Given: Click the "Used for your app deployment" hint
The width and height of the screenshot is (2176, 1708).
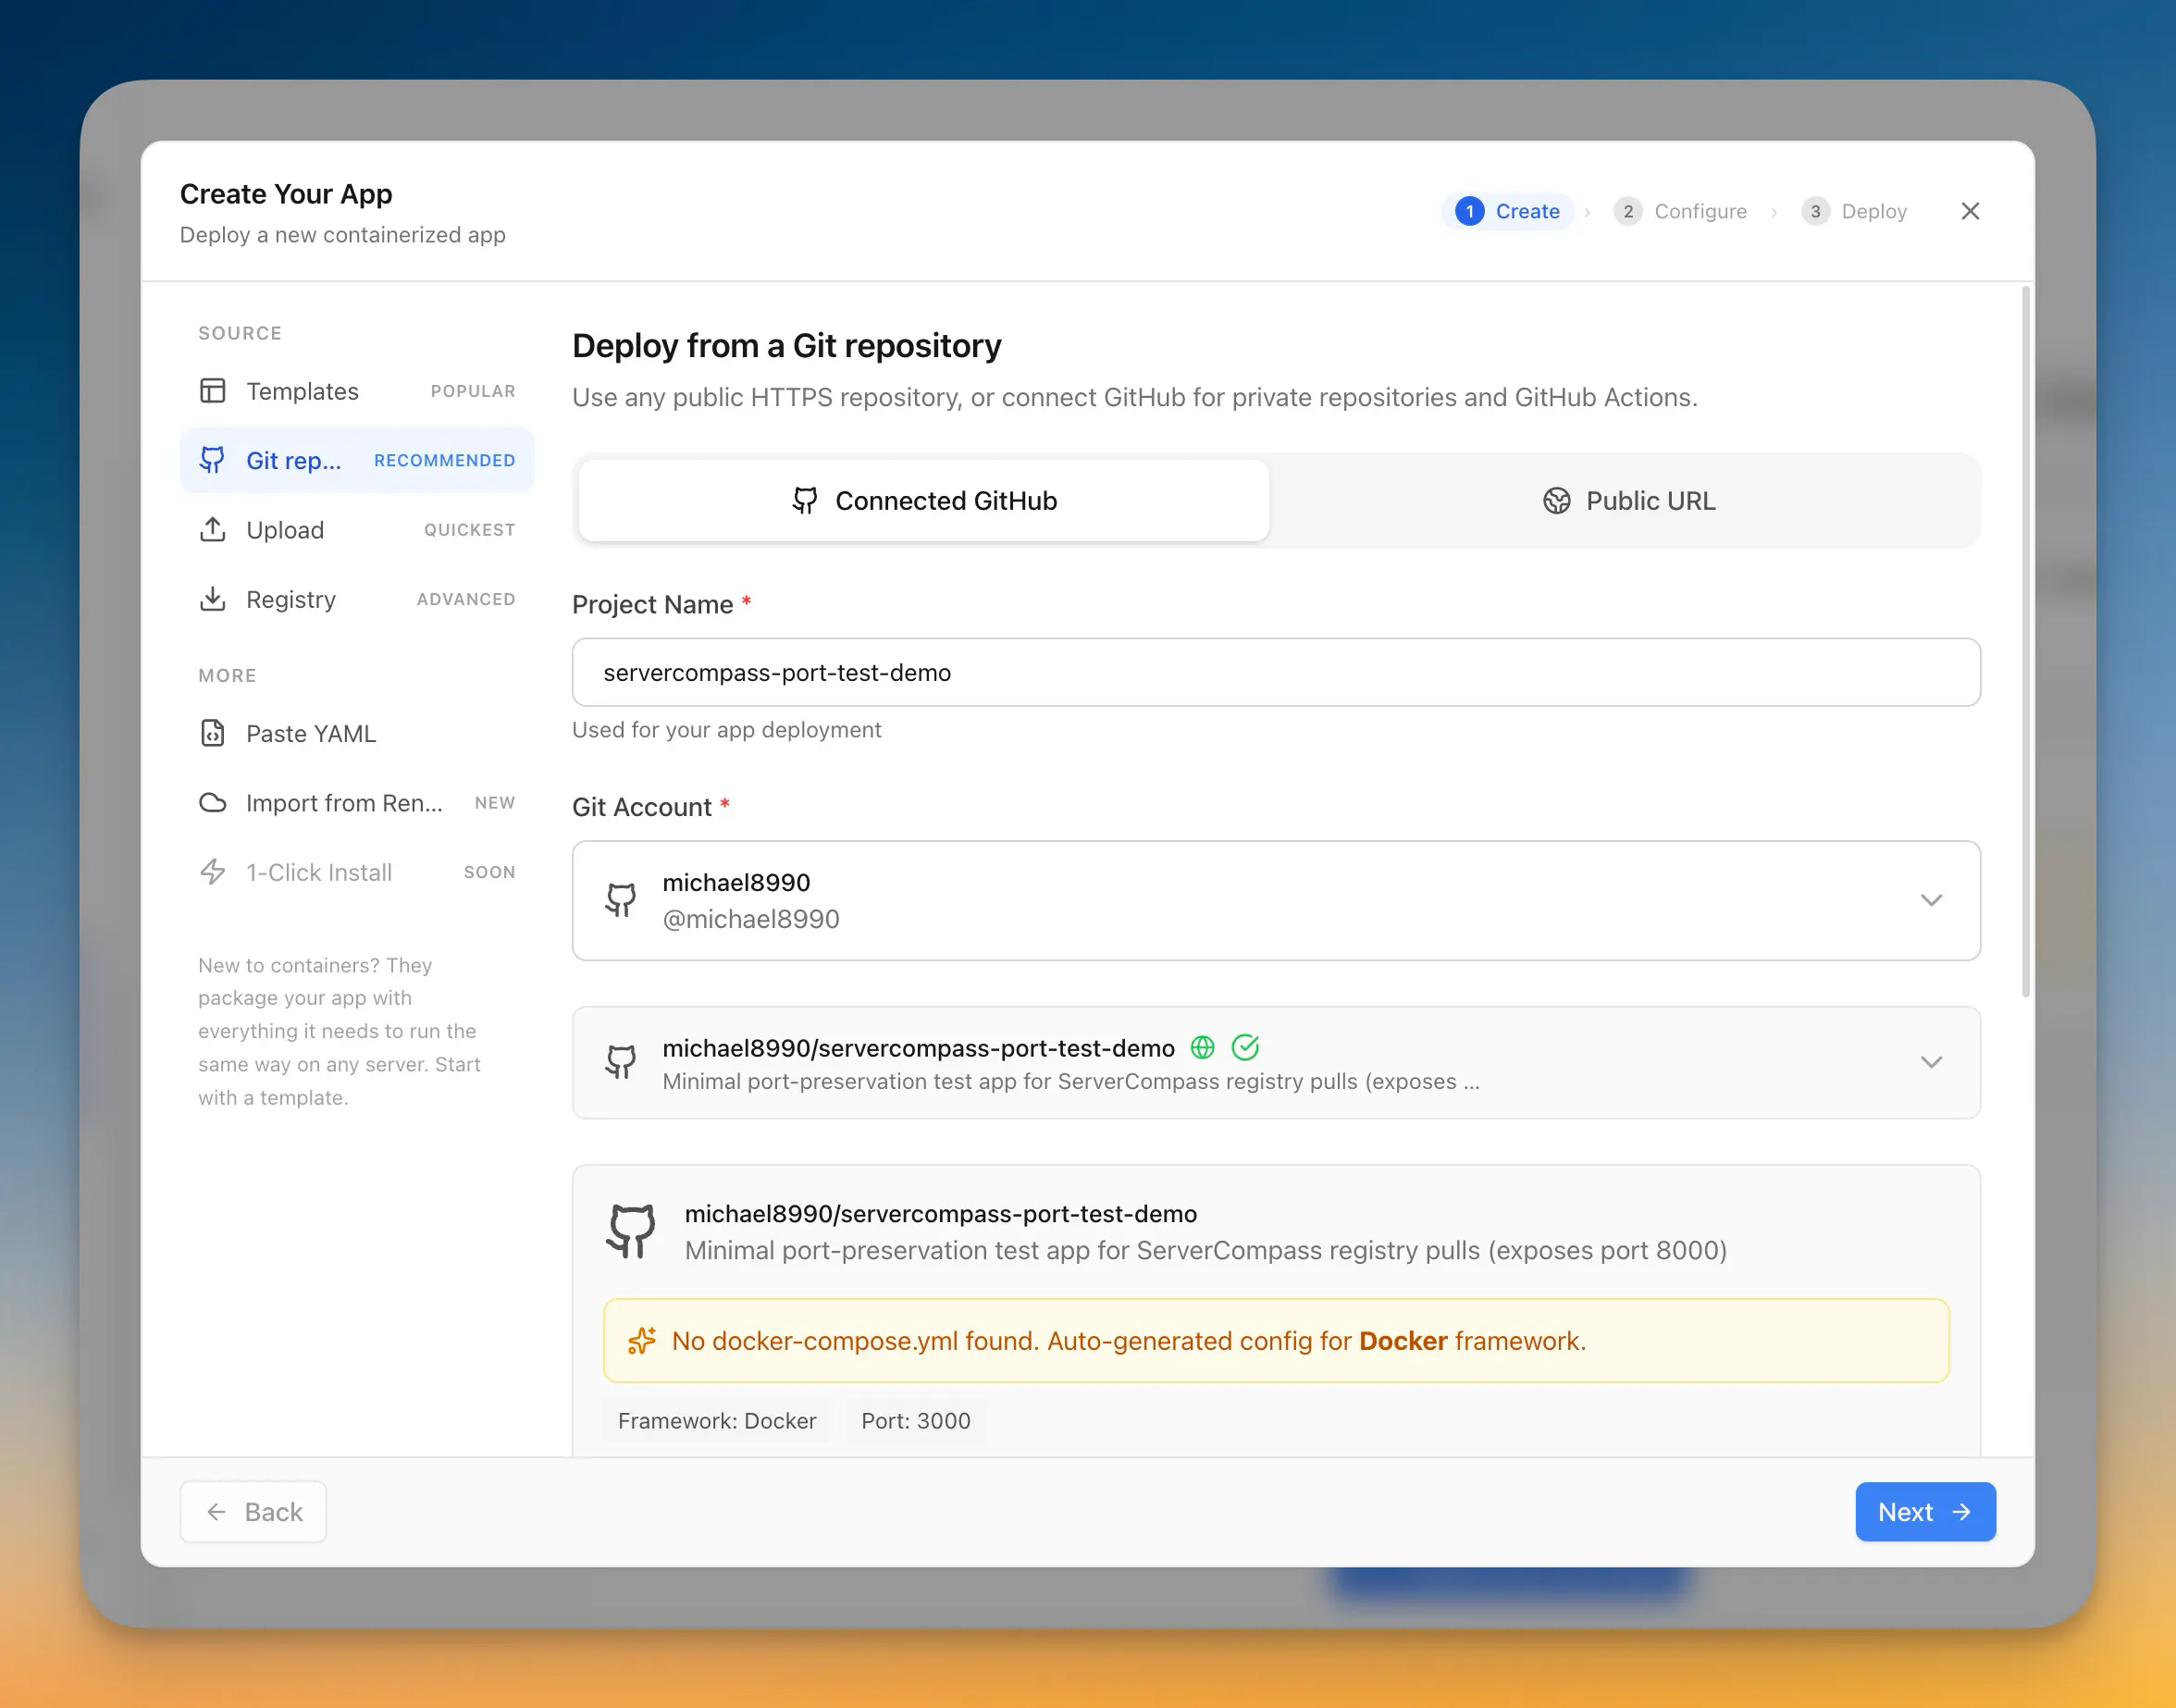Looking at the screenshot, I should pyautogui.click(x=727, y=730).
